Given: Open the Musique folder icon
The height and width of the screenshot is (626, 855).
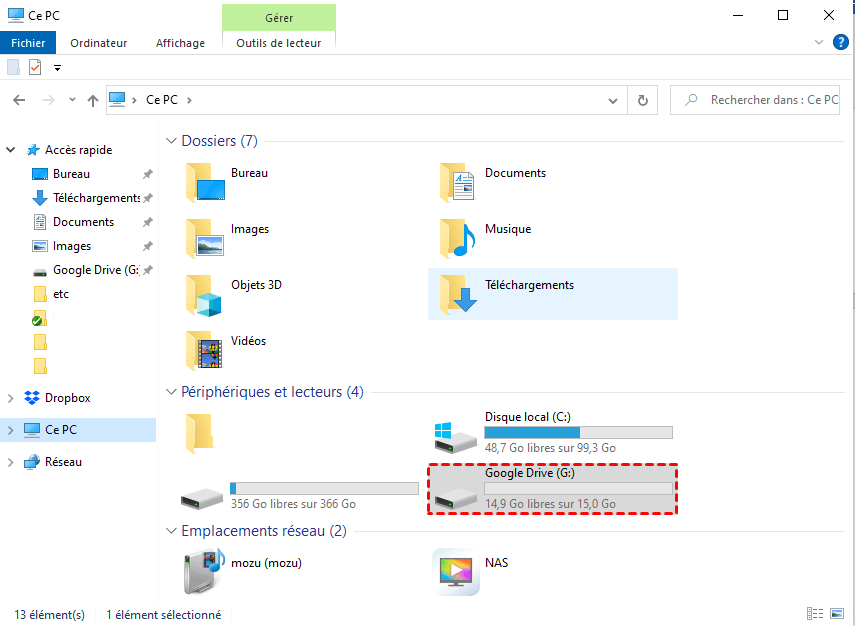Looking at the screenshot, I should click(458, 238).
